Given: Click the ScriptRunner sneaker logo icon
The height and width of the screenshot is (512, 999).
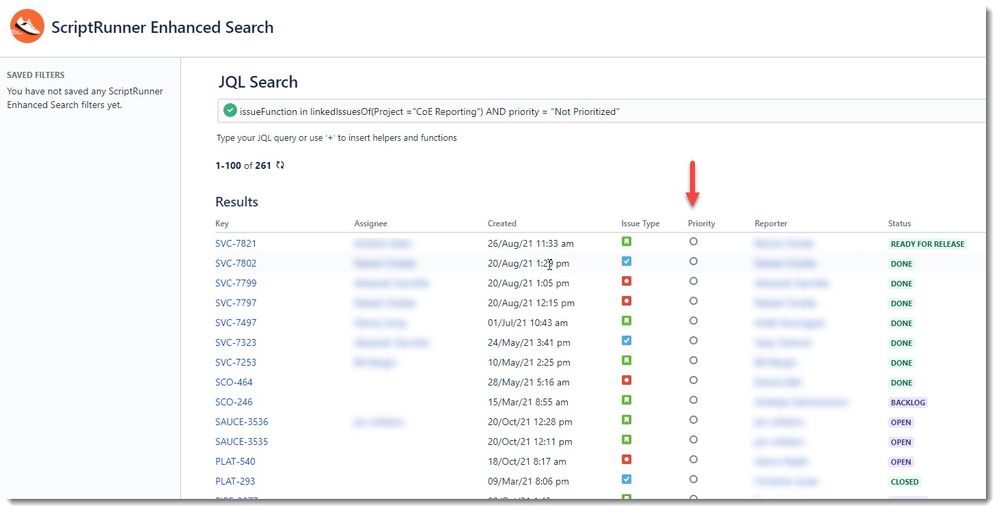Looking at the screenshot, I should click(x=27, y=27).
